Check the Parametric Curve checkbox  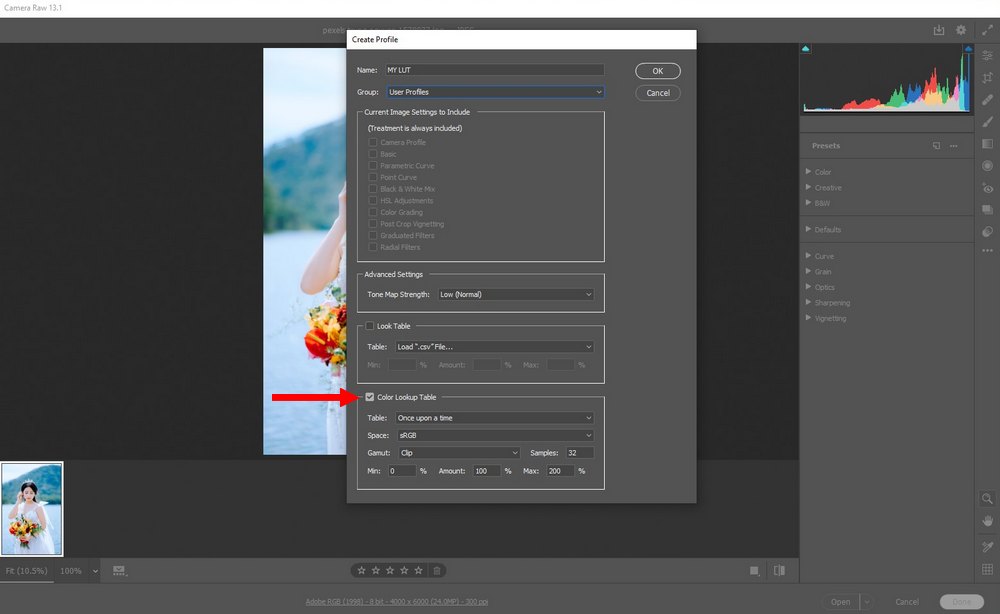coord(373,165)
